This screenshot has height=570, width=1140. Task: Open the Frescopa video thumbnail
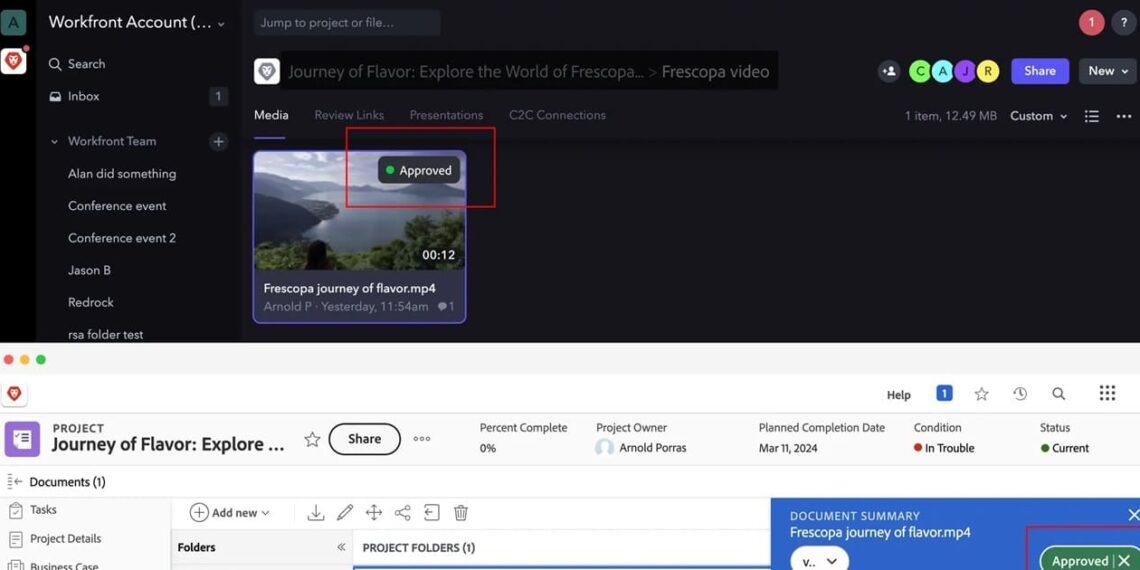(x=359, y=211)
